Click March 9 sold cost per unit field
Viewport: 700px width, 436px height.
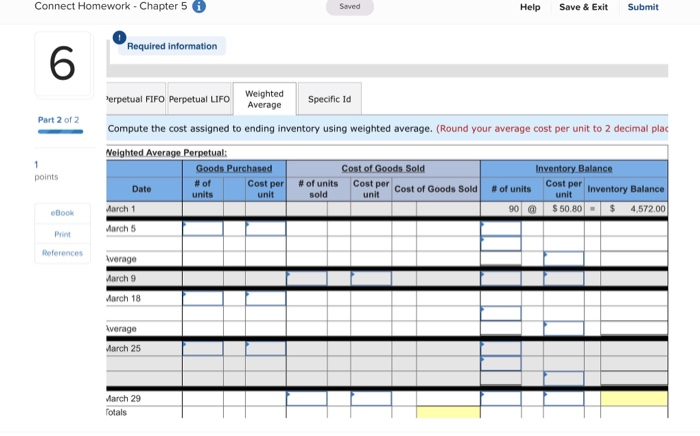(371, 278)
